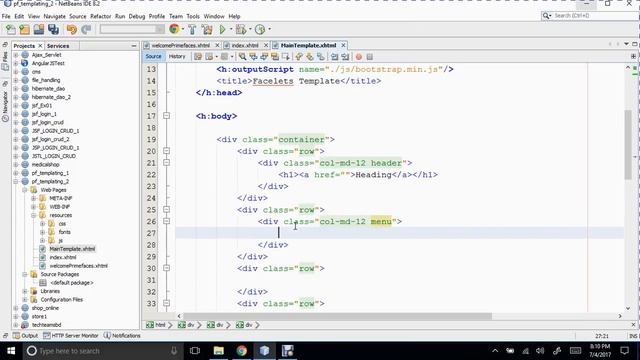
Task: Click the Debug Project toolbar icon
Action: pos(241,29)
